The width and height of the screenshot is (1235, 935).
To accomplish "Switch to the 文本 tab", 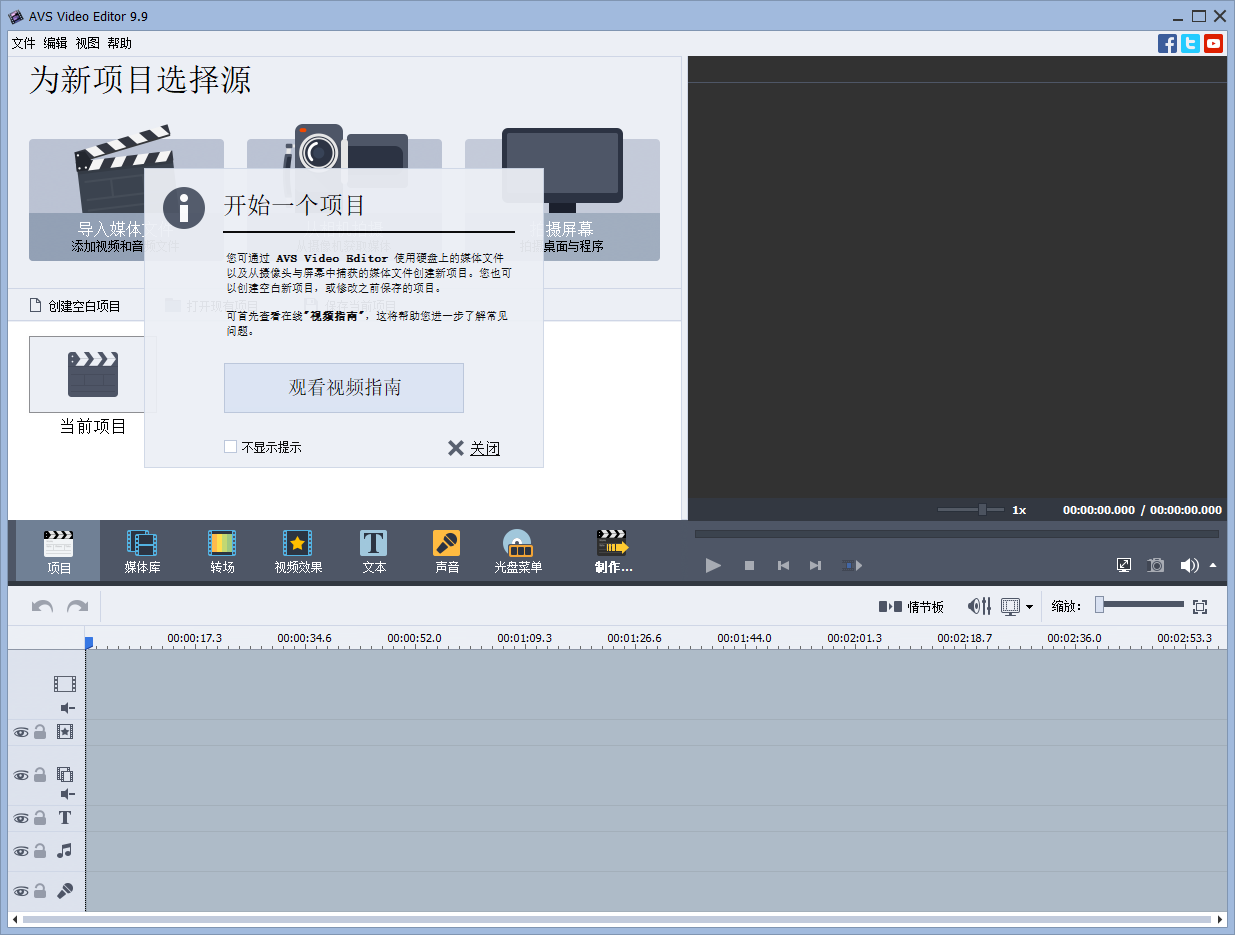I will (x=374, y=551).
